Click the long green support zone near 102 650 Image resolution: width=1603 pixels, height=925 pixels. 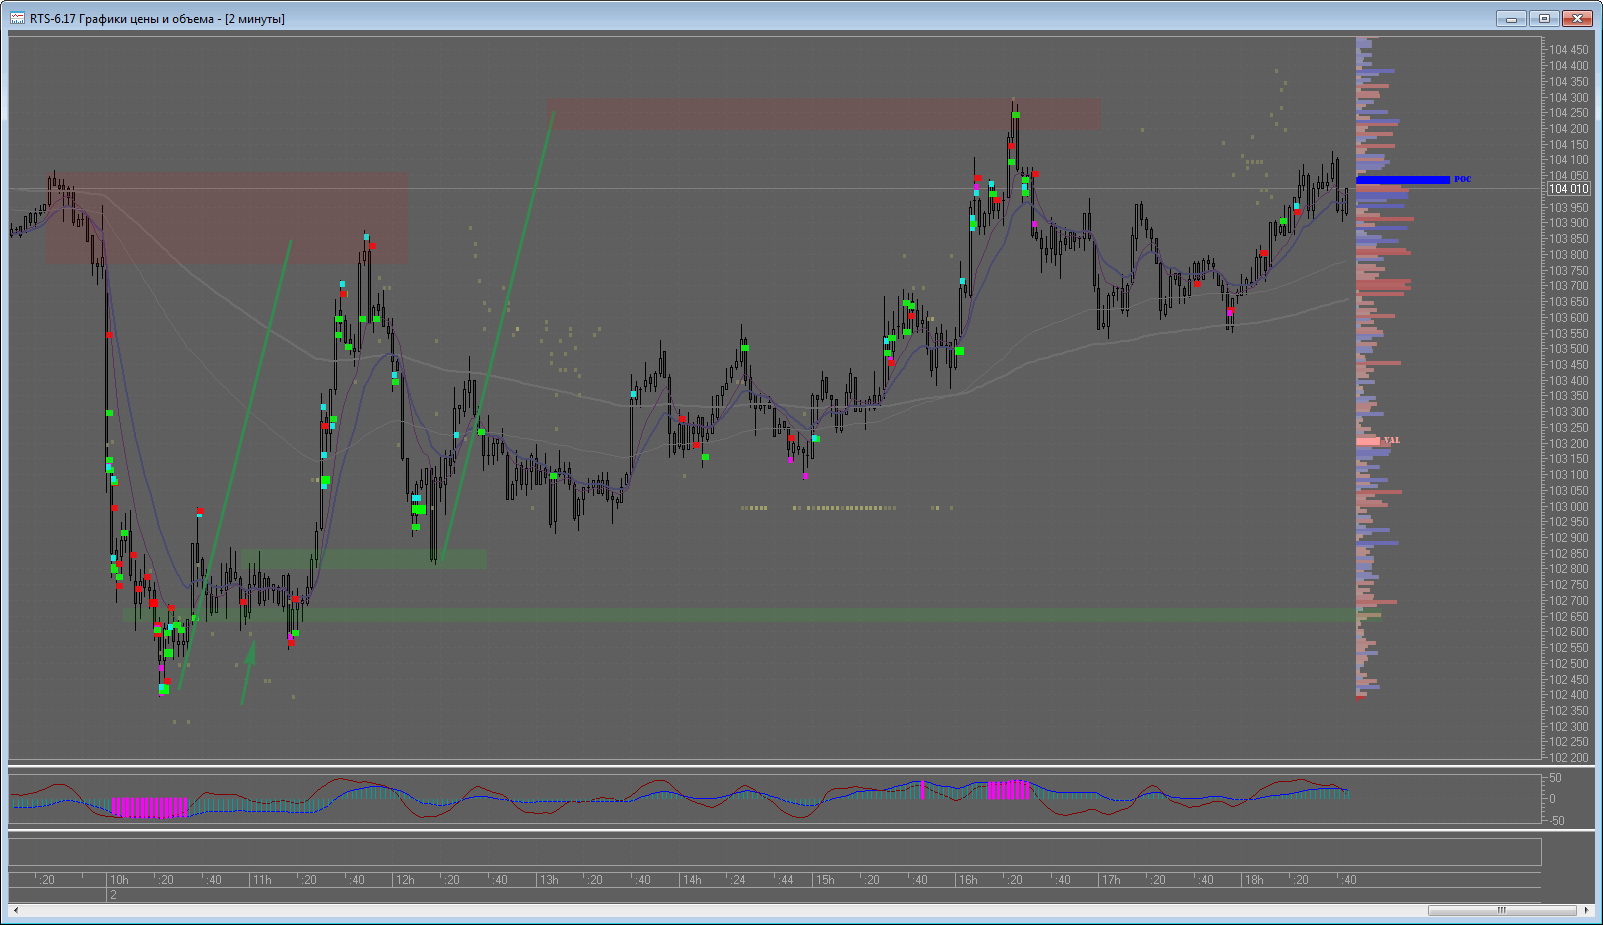(x=740, y=615)
